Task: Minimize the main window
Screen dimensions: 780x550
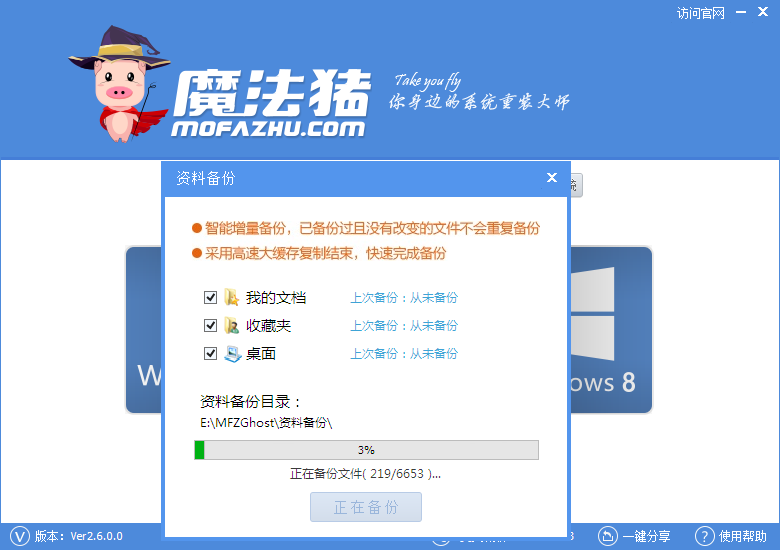Action: click(741, 12)
